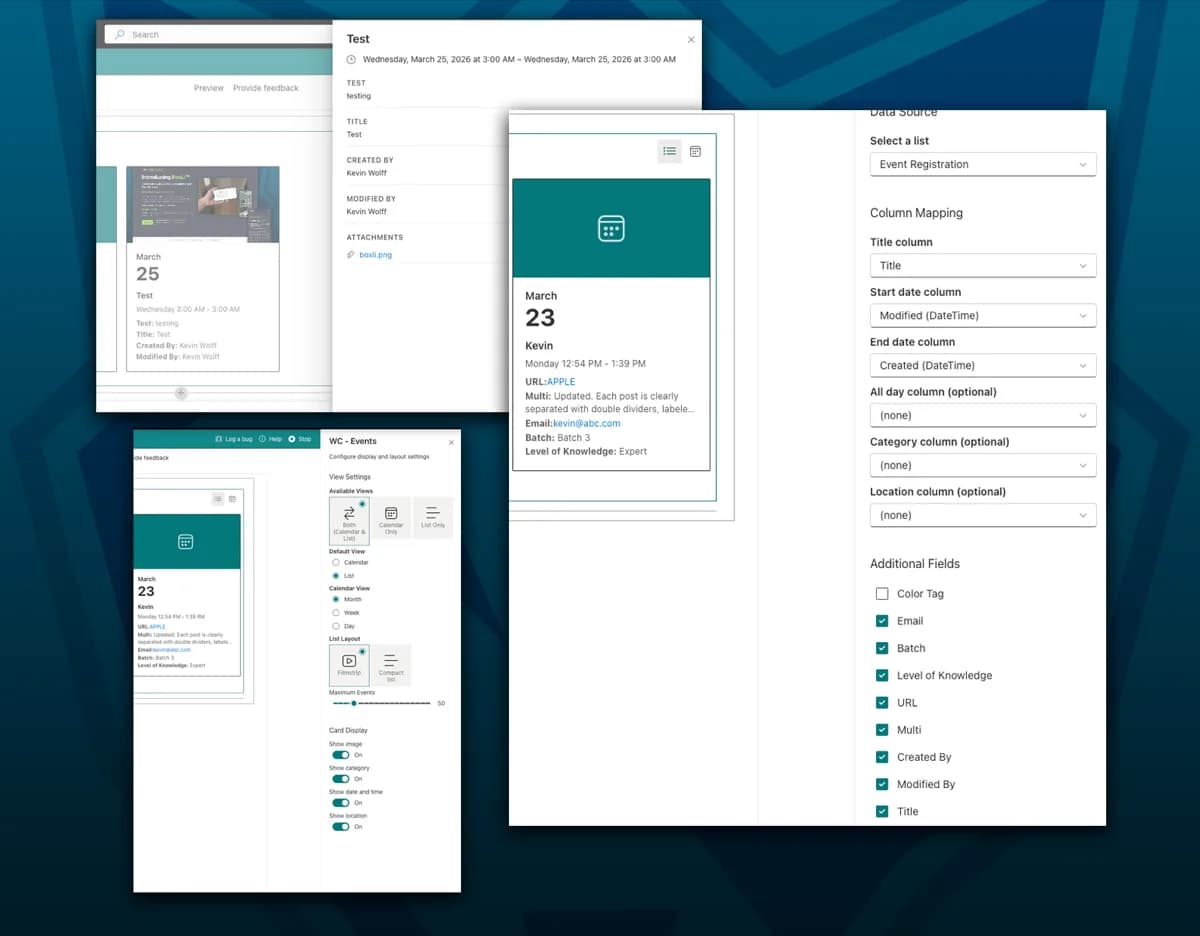1200x936 pixels.
Task: Uncheck the Created By additional field
Action: coord(882,757)
